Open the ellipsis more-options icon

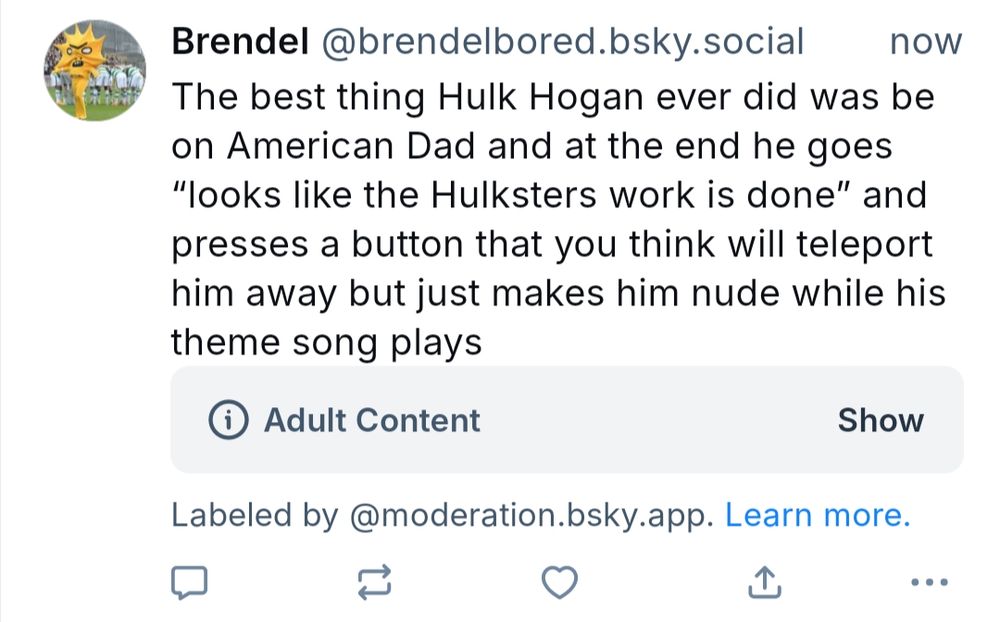pyautogui.click(x=930, y=581)
